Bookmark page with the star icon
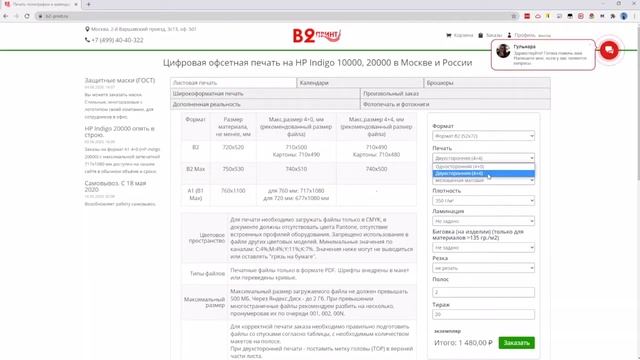 pos(513,16)
